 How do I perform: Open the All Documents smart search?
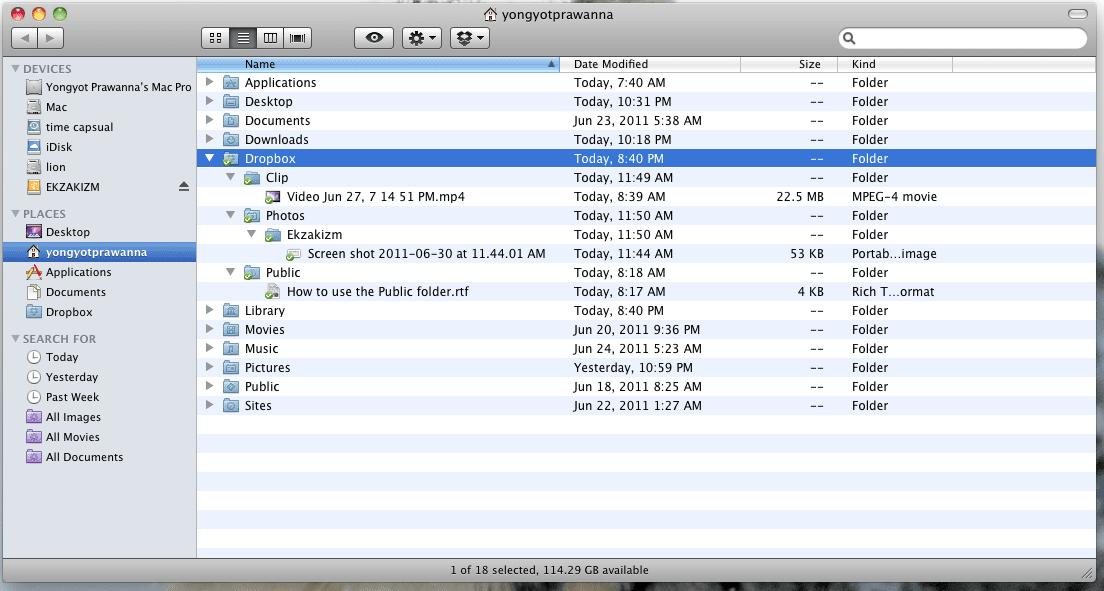point(75,457)
